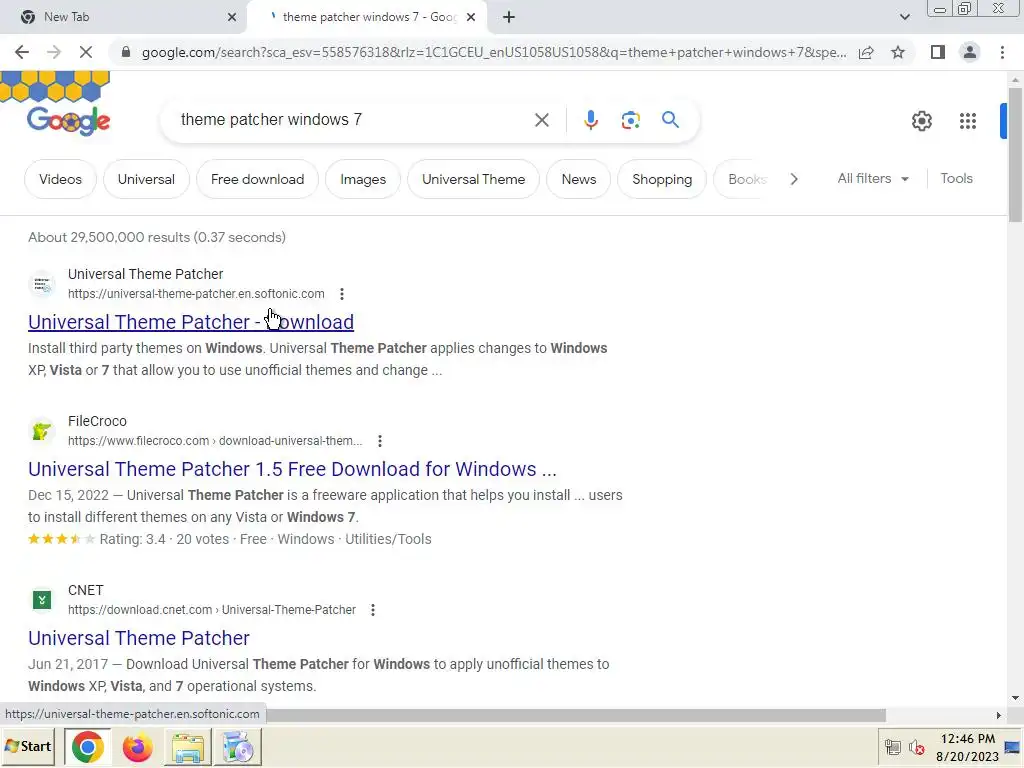Expand the tab search dropdown arrow
The image size is (1024, 768).
tap(904, 17)
